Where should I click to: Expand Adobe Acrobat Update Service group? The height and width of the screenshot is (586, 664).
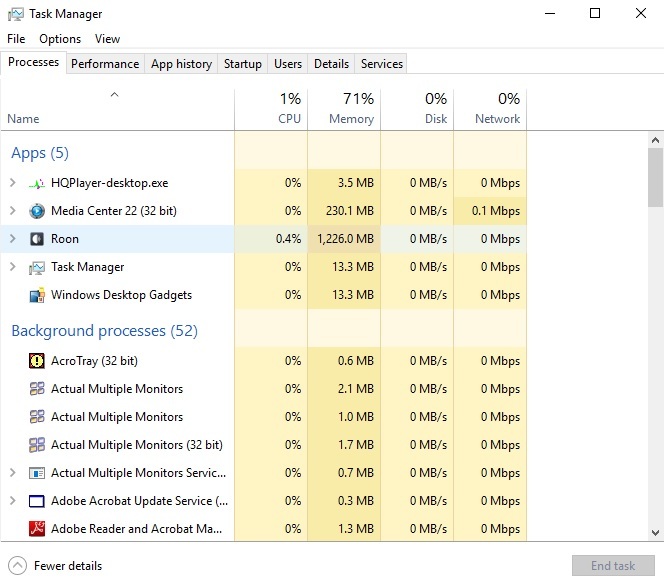[13, 500]
